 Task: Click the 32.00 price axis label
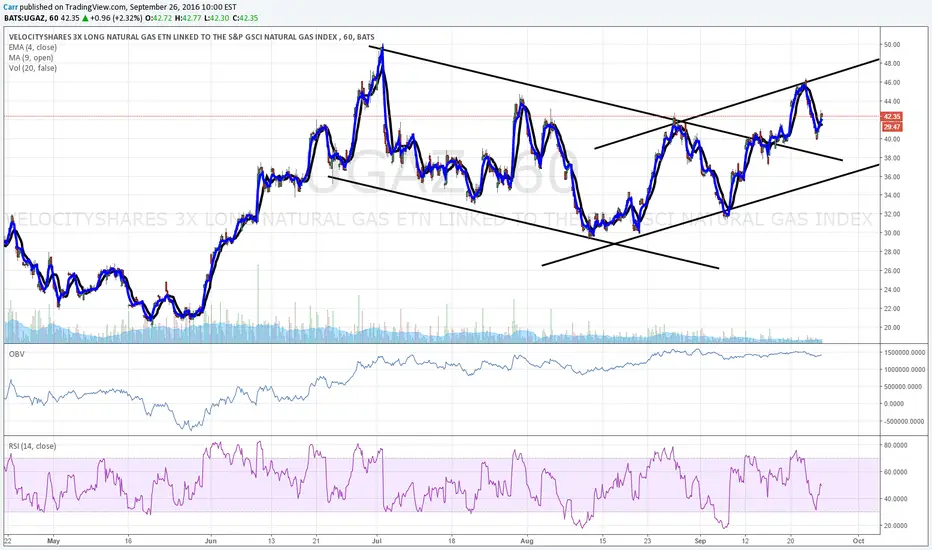[x=892, y=214]
